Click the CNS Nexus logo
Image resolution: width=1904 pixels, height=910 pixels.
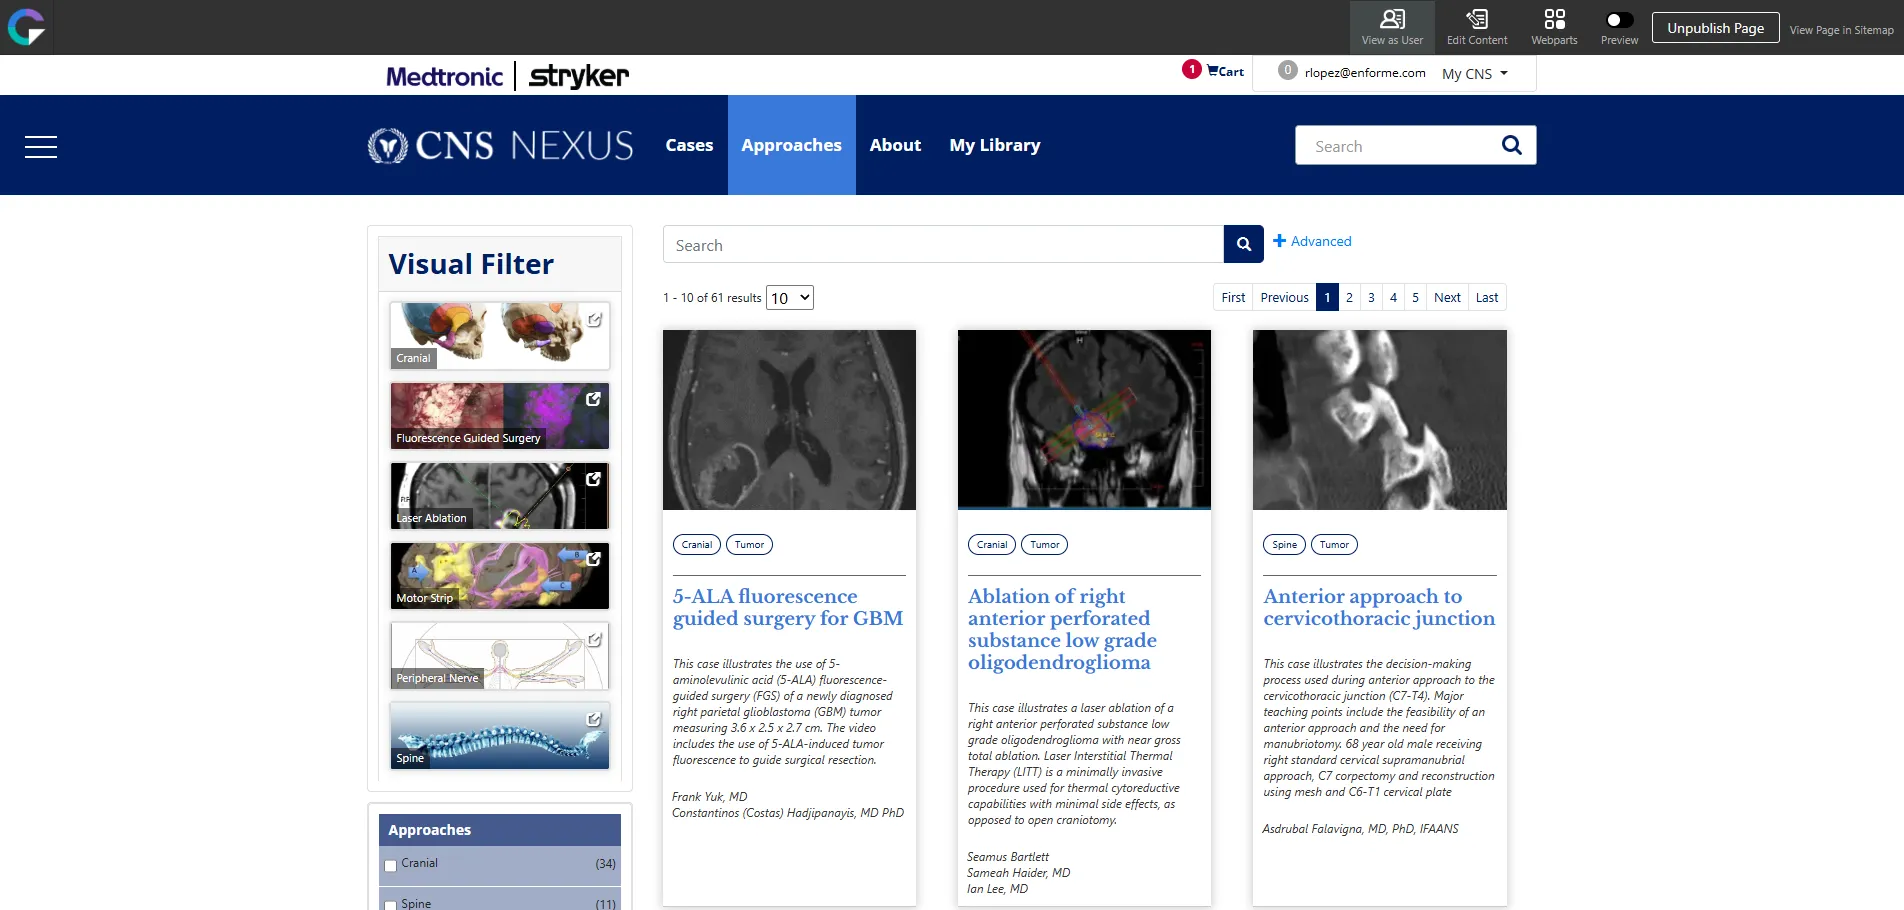[x=500, y=146]
